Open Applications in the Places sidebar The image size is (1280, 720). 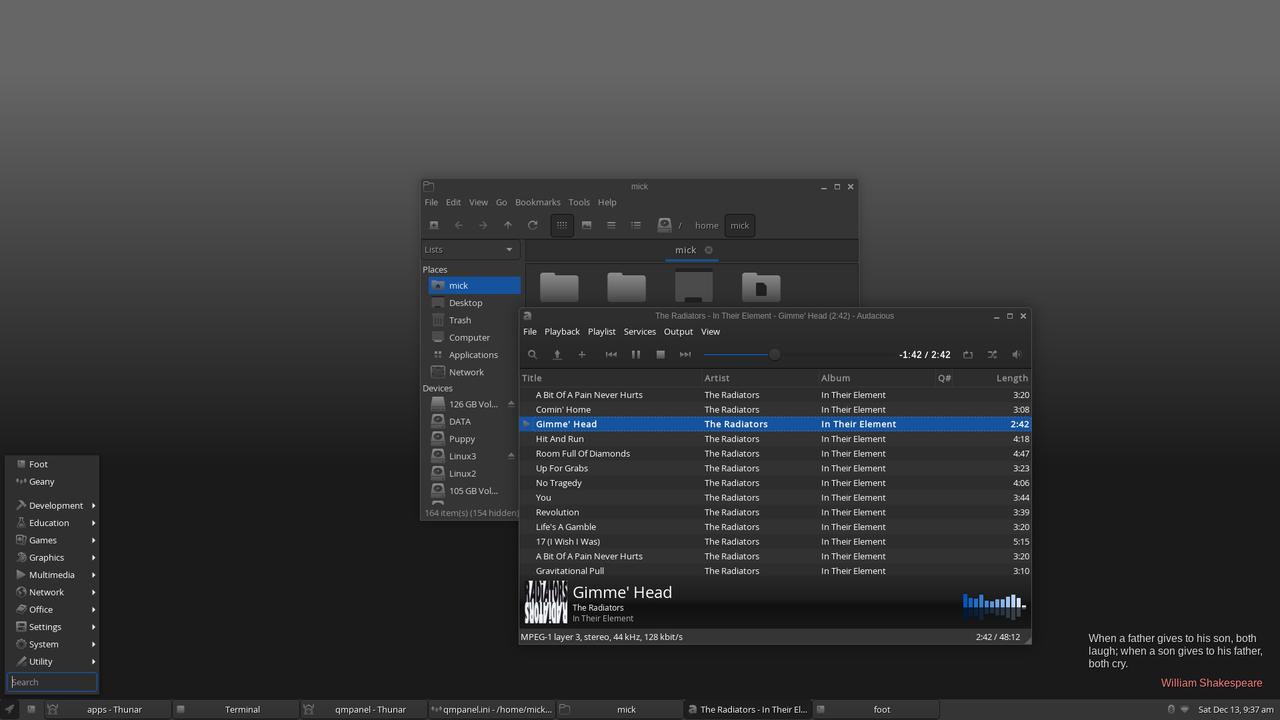[475, 354]
